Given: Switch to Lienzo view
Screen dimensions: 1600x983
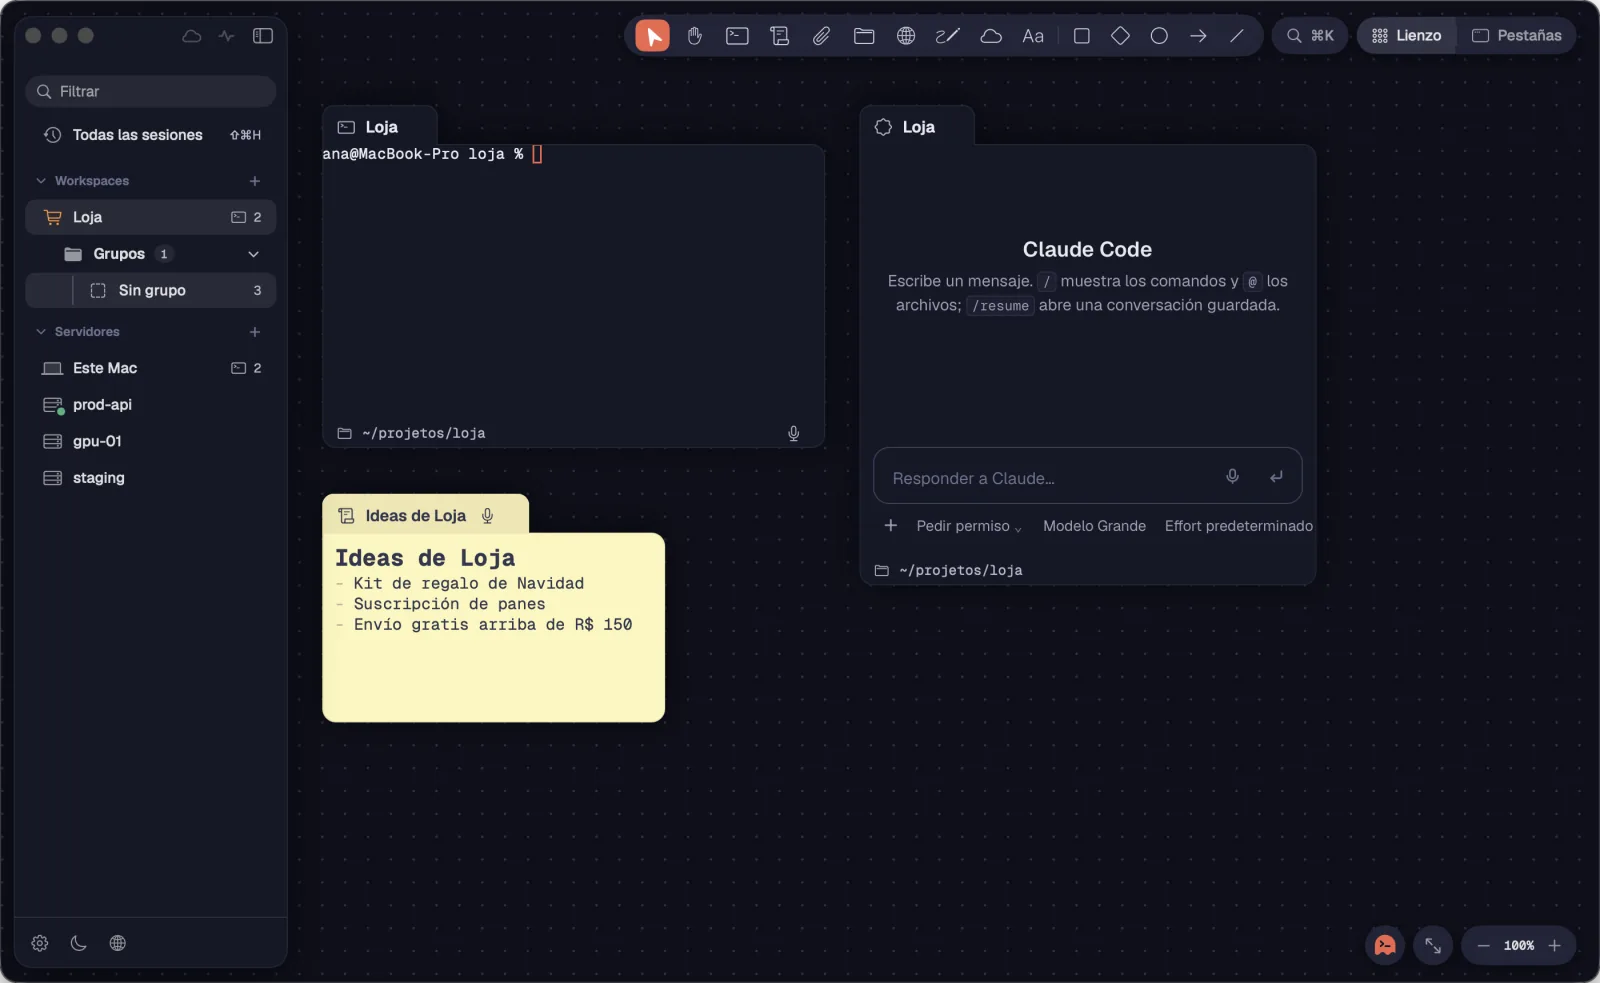Looking at the screenshot, I should [x=1406, y=36].
